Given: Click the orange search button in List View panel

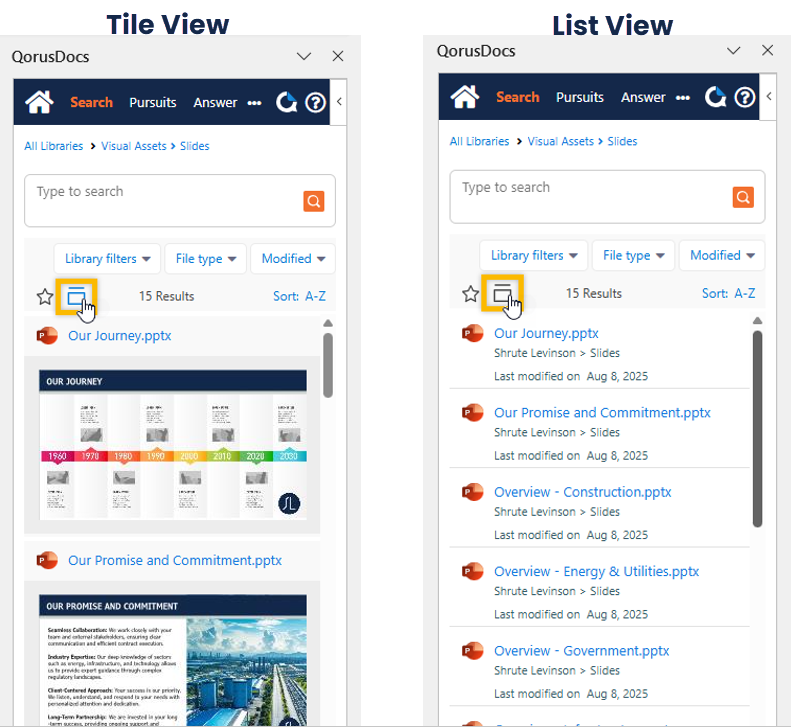Looking at the screenshot, I should [742, 197].
